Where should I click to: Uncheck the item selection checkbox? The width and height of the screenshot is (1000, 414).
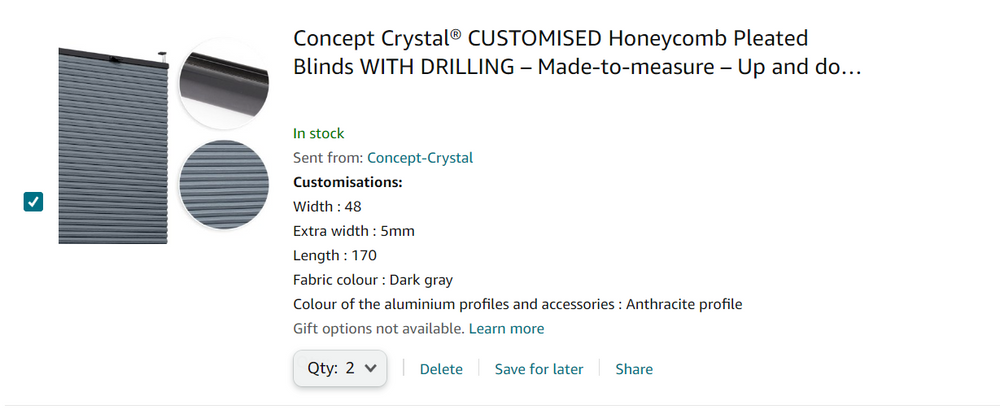coord(34,202)
